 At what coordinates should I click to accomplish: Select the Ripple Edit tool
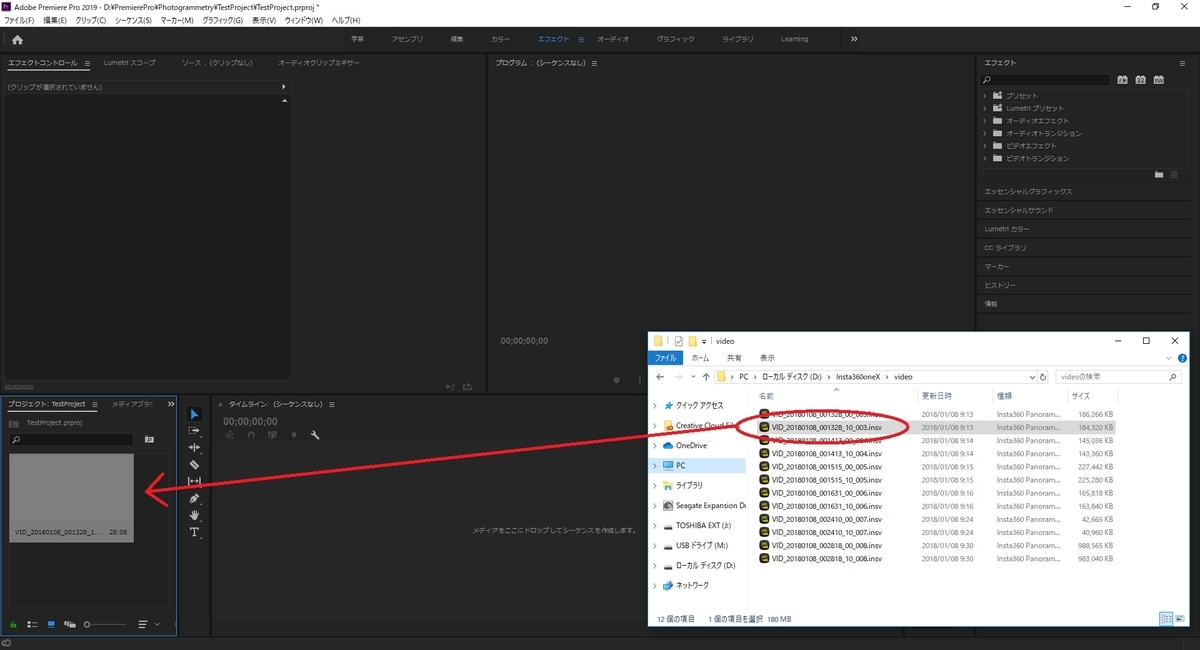(x=195, y=448)
